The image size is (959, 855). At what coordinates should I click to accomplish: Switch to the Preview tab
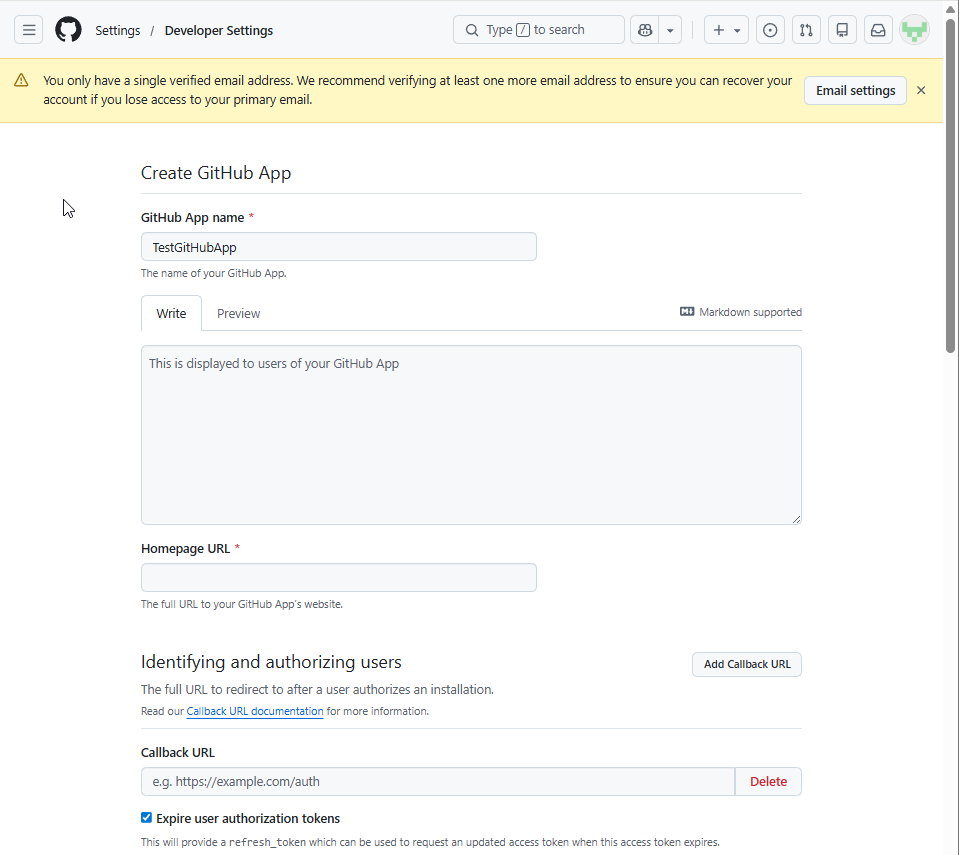point(239,313)
